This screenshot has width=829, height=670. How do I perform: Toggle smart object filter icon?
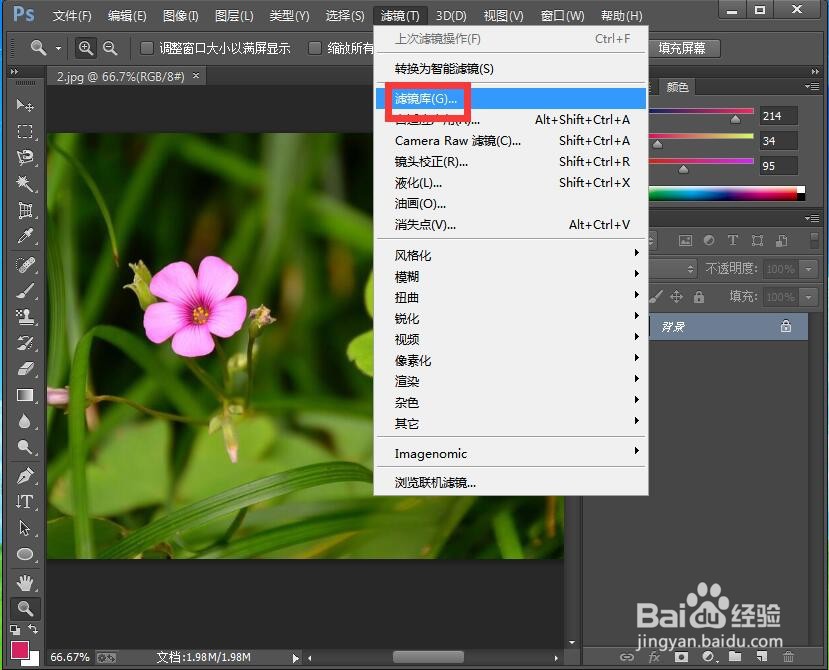pyautogui.click(x=781, y=241)
